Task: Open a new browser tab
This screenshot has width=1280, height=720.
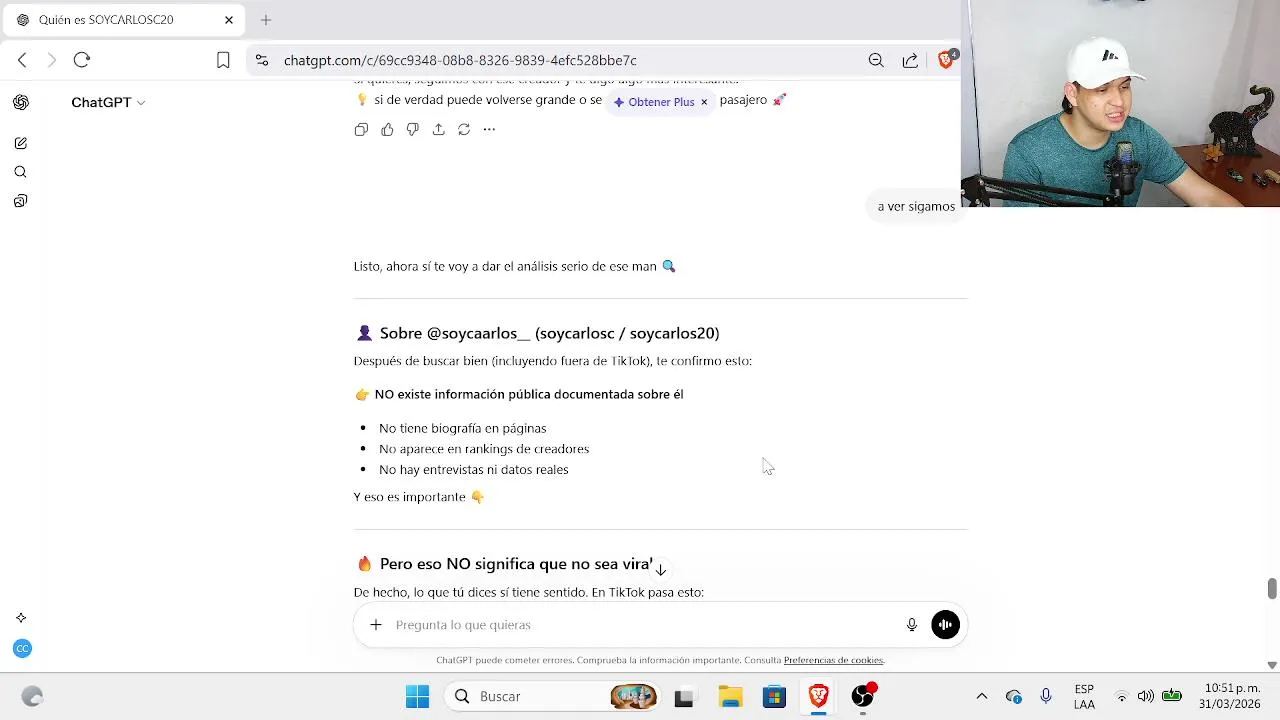Action: click(x=266, y=20)
